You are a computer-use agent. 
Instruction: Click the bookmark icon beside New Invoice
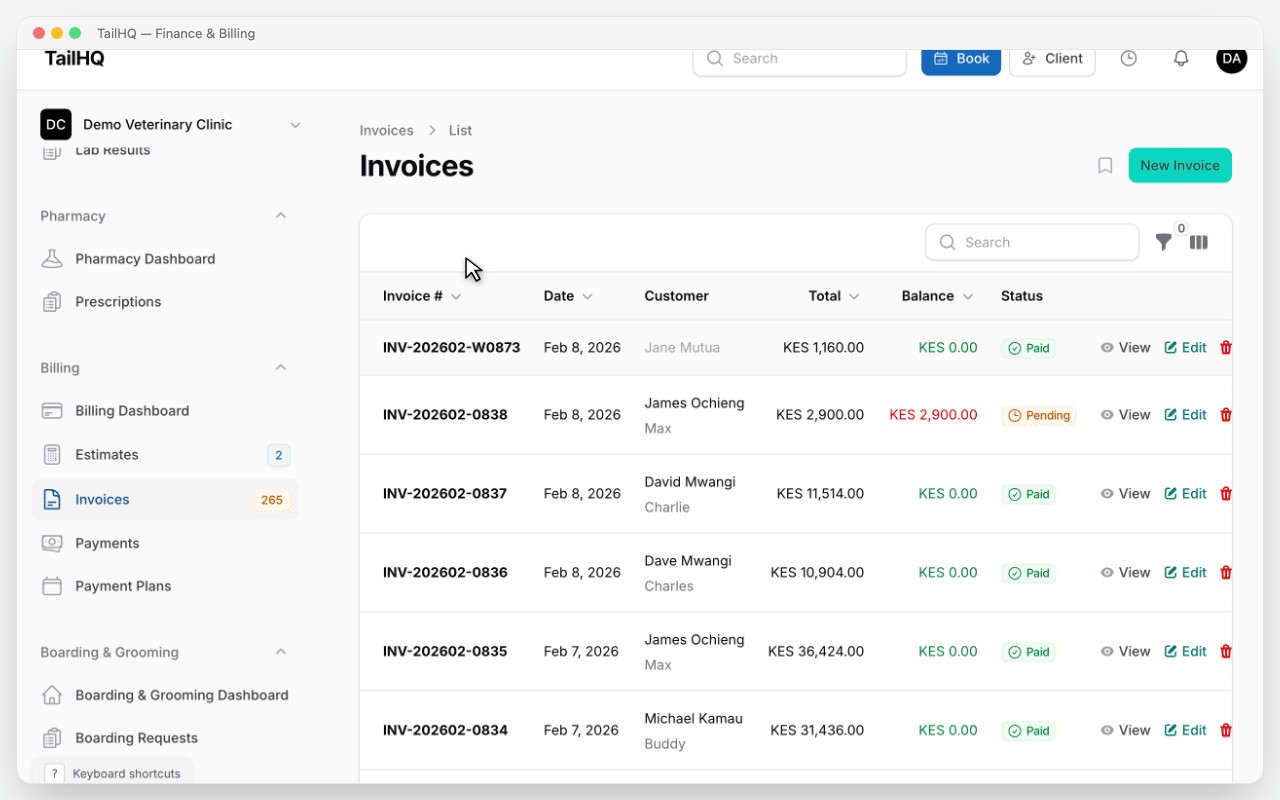(1105, 166)
